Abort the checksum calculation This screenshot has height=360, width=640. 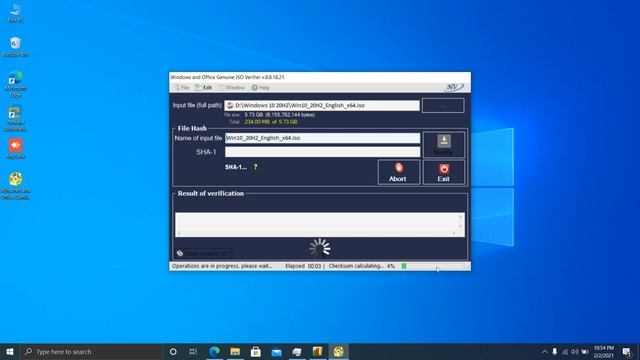click(398, 172)
